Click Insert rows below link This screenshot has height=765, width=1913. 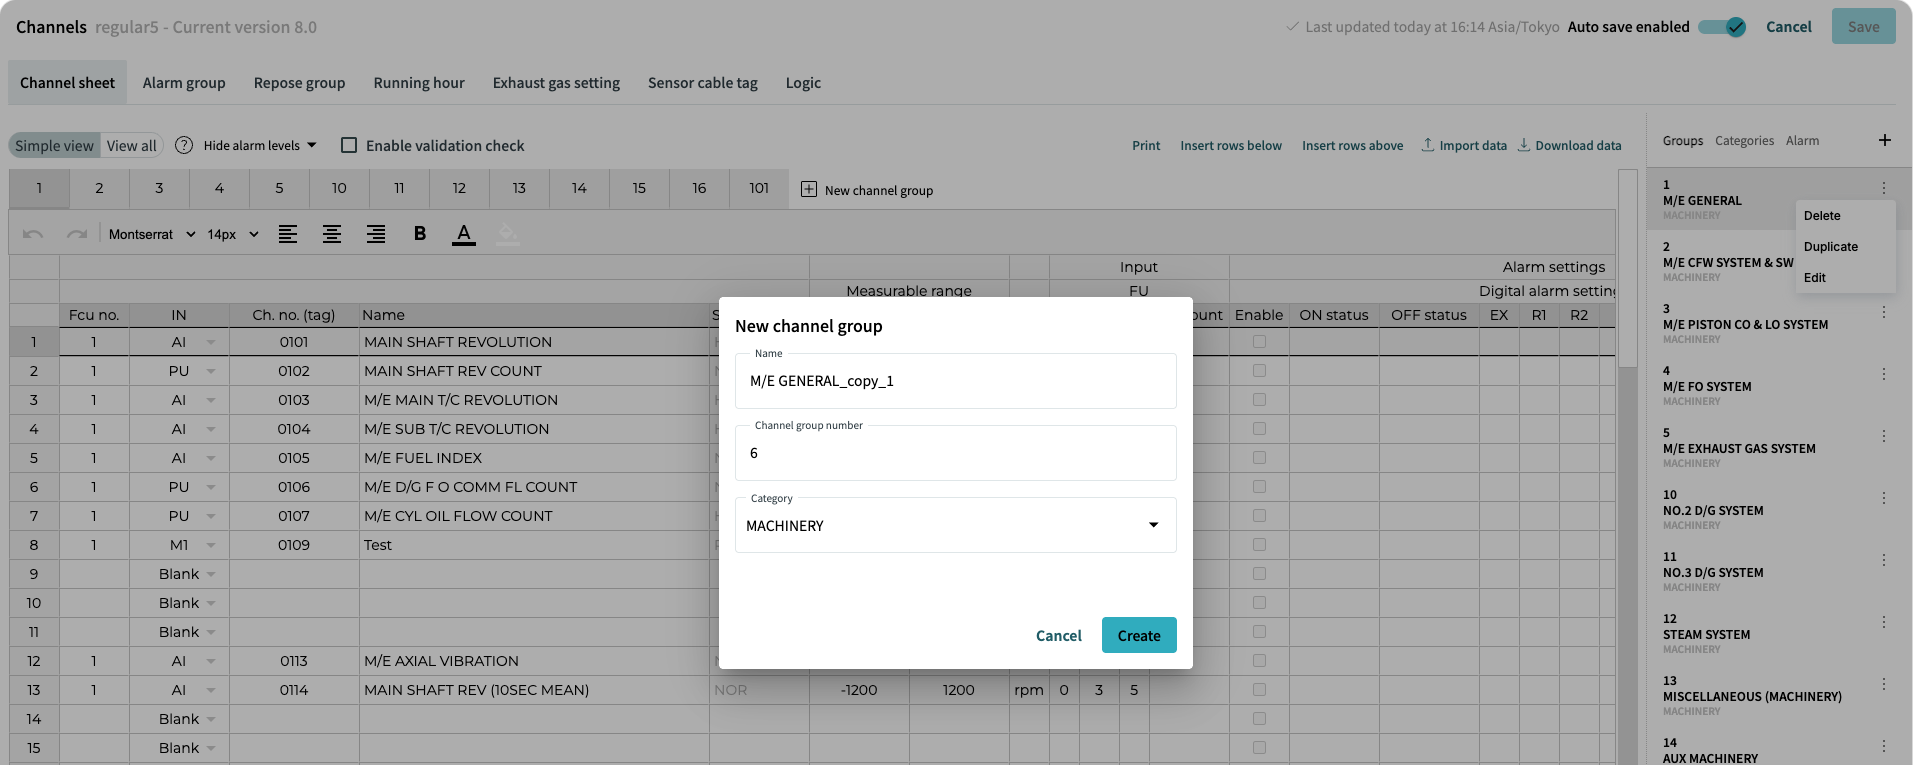tap(1231, 145)
